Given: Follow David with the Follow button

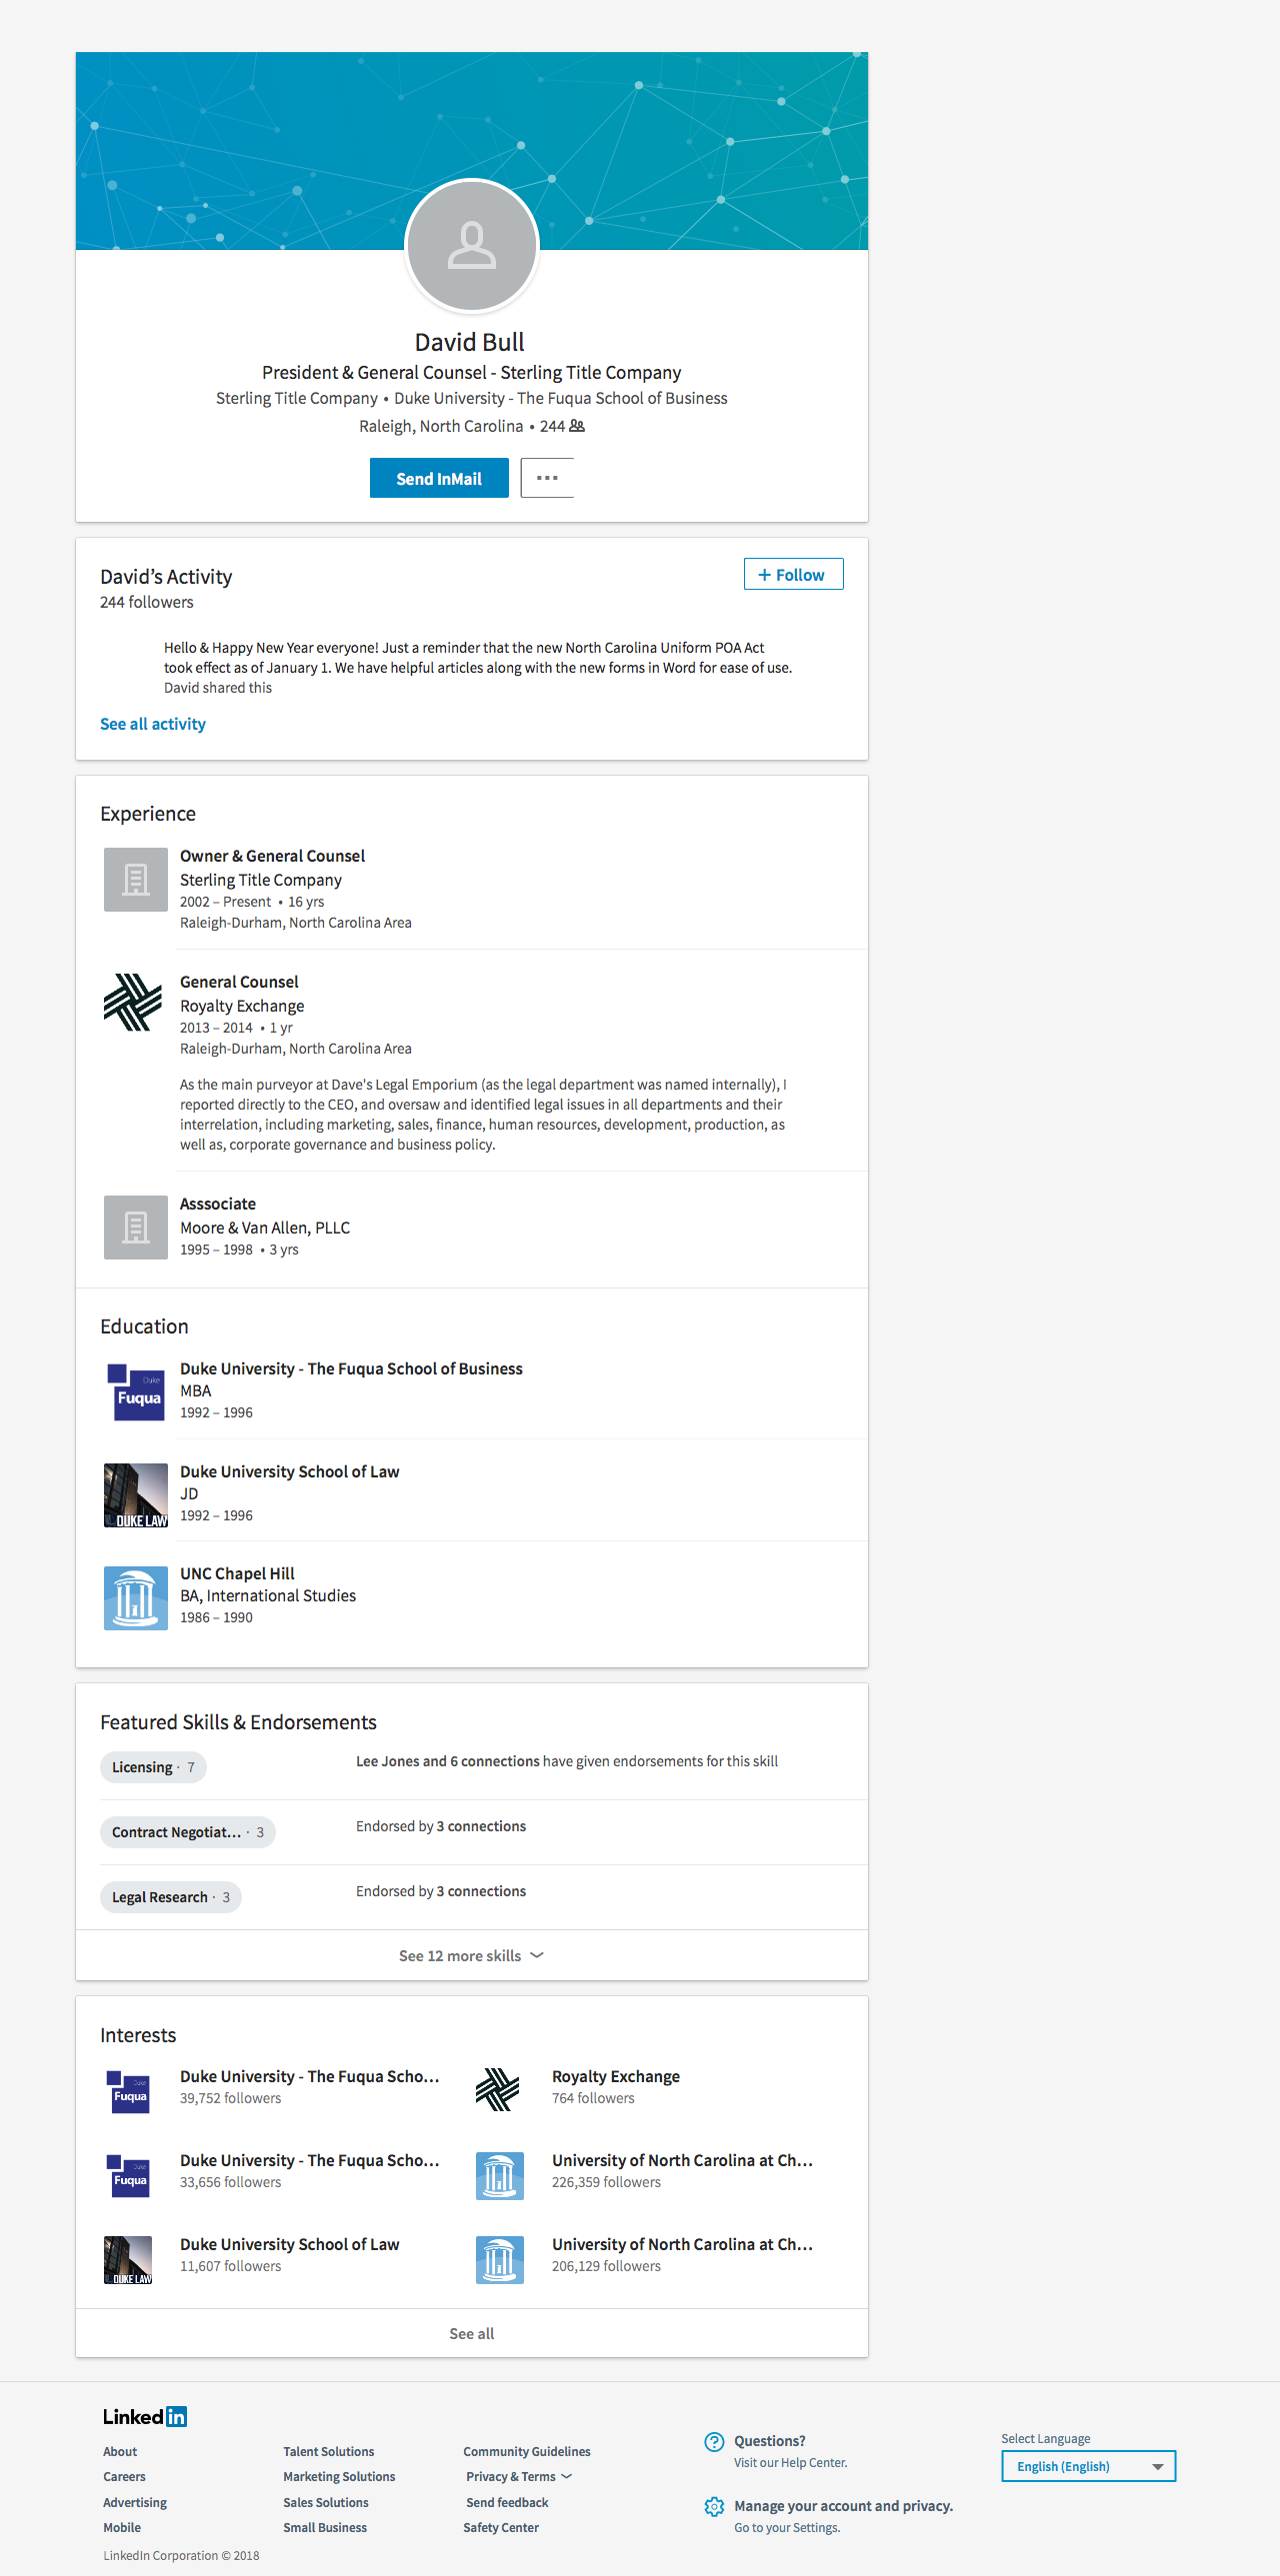Looking at the screenshot, I should 793,575.
